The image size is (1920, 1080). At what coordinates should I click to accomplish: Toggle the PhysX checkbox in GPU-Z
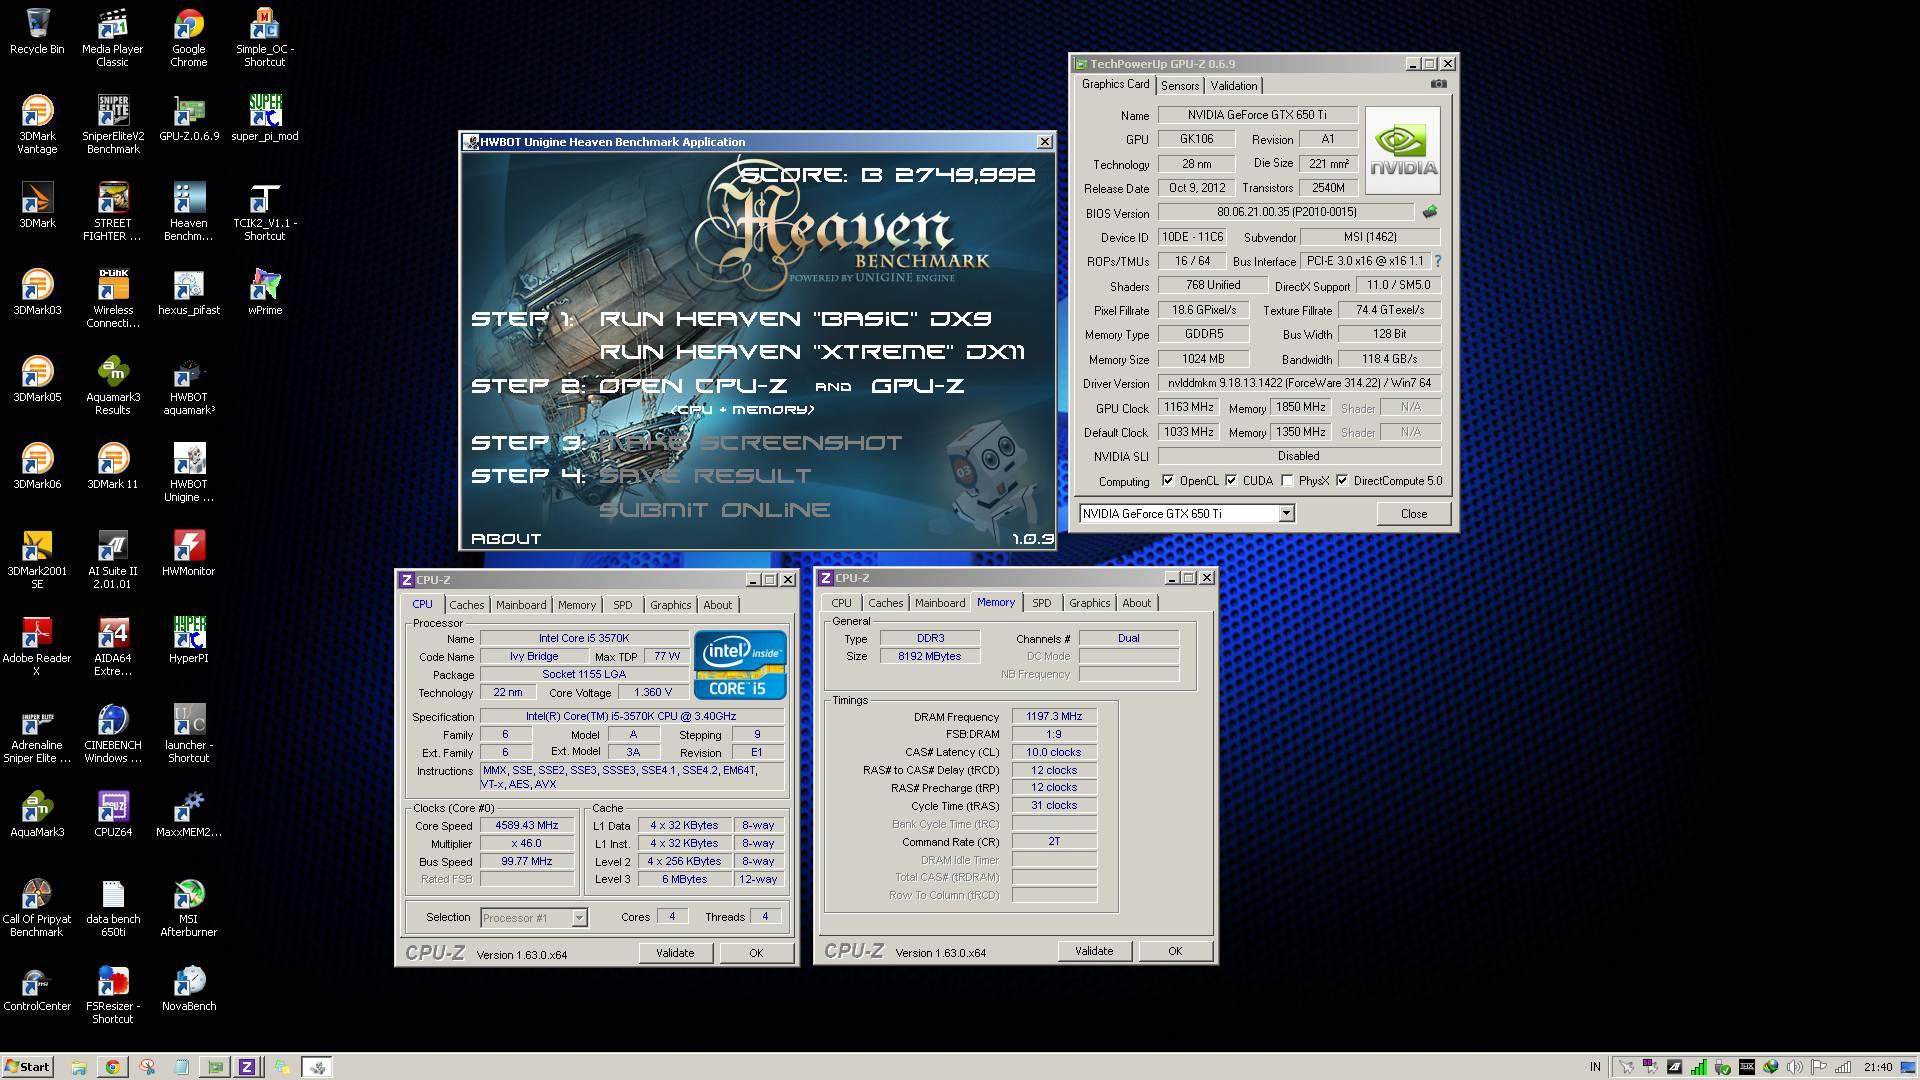(1287, 481)
